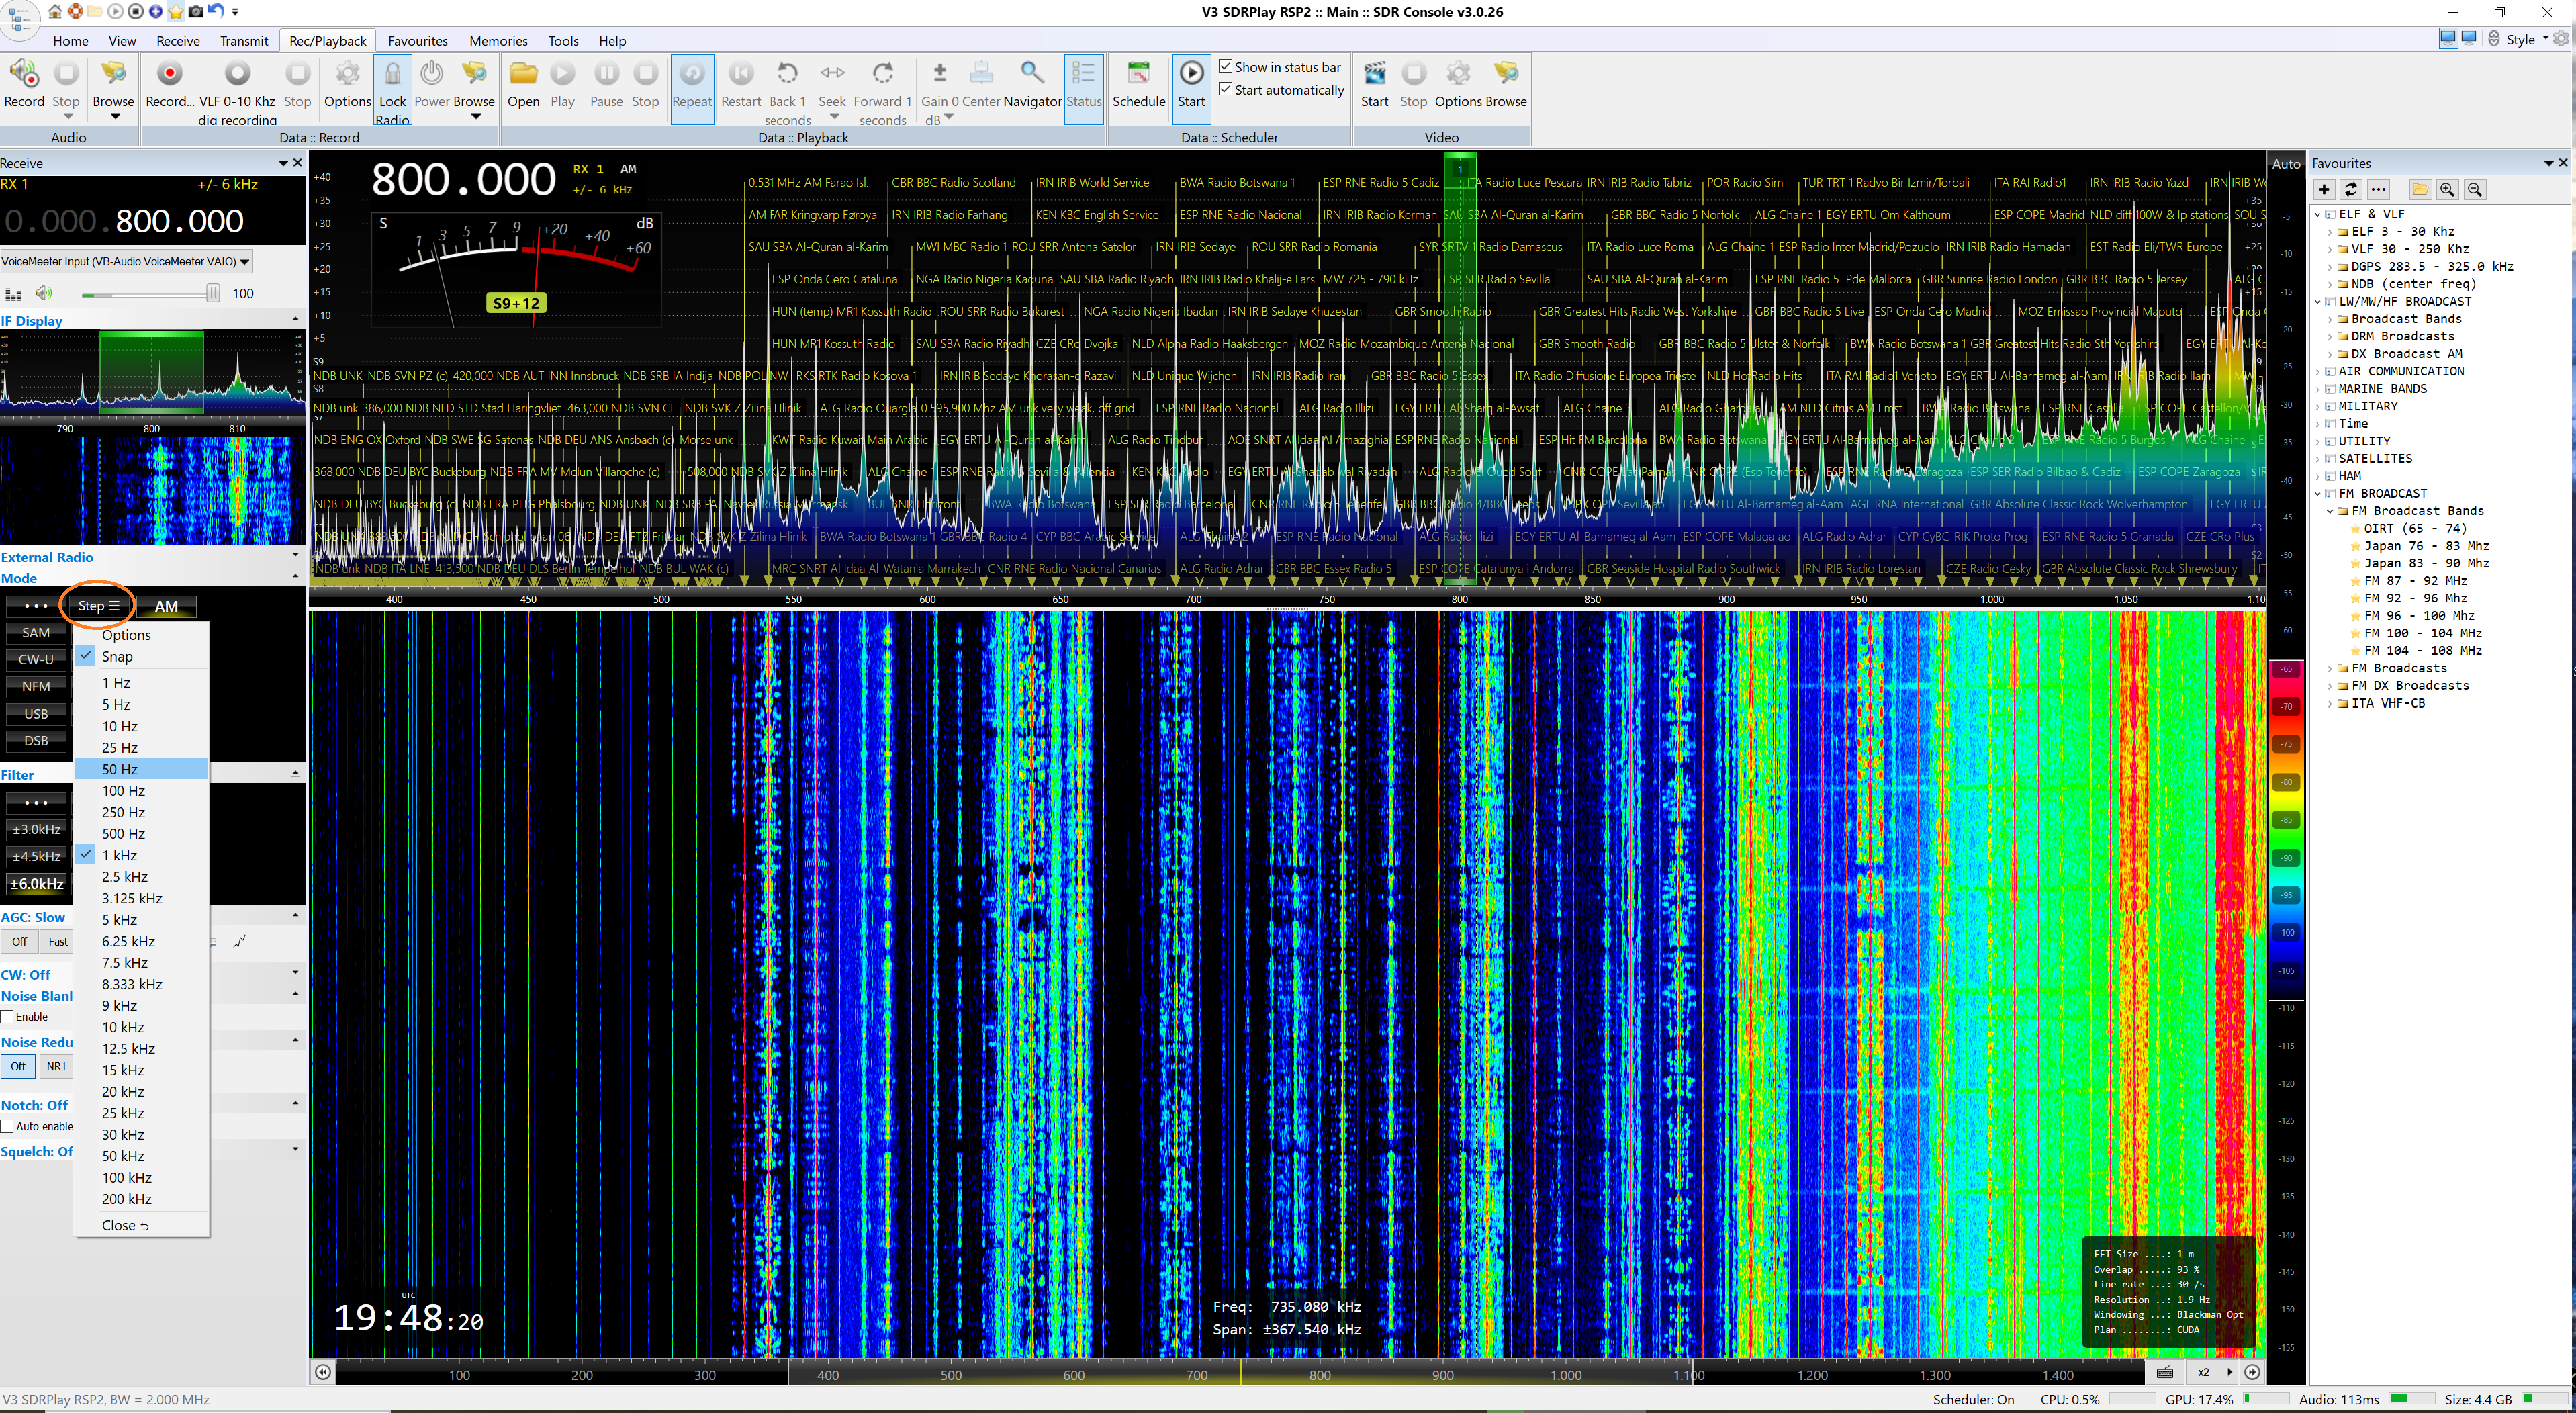Click the Favourites zoom-in magnifier icon

coord(2447,190)
